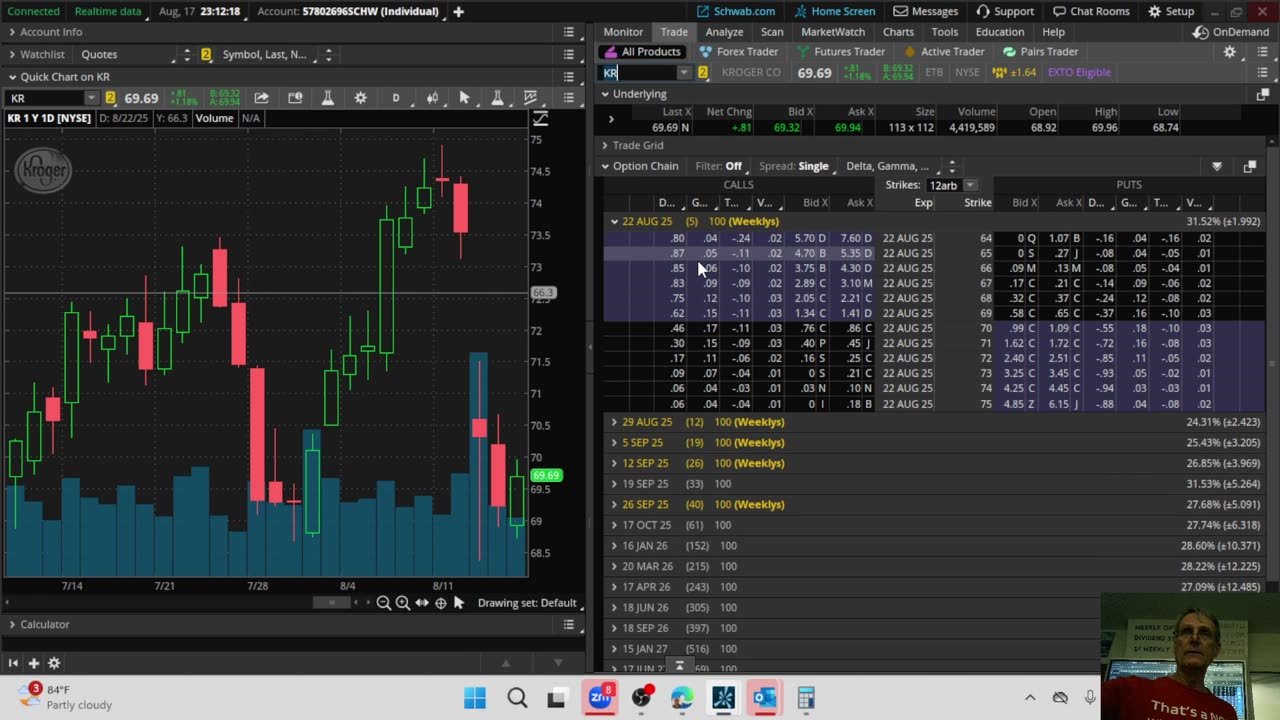
Task: Select the pointer drawing tool in chart toolbar
Action: point(464,98)
